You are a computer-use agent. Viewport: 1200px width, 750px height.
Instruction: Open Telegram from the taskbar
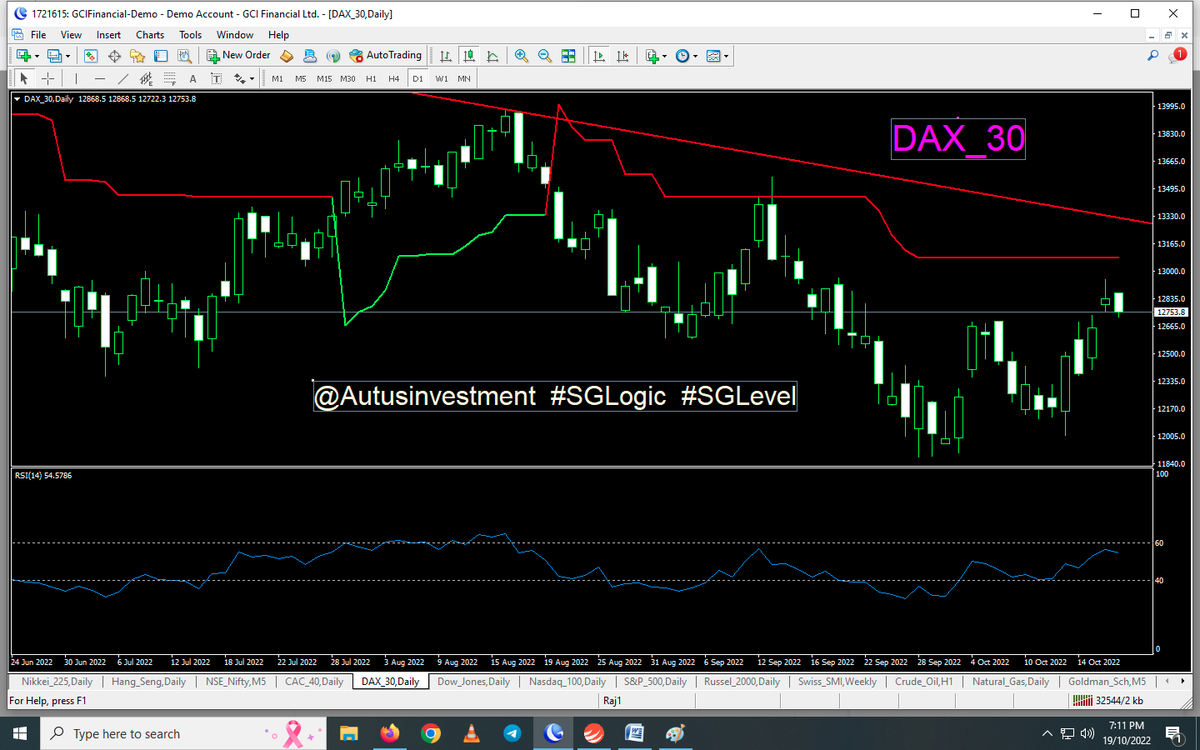click(512, 733)
